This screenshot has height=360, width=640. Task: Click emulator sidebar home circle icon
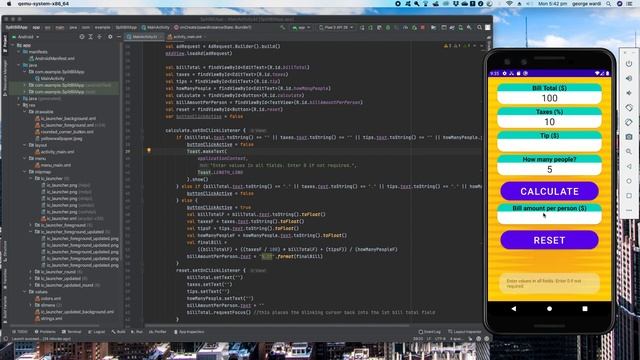[x=629, y=181]
